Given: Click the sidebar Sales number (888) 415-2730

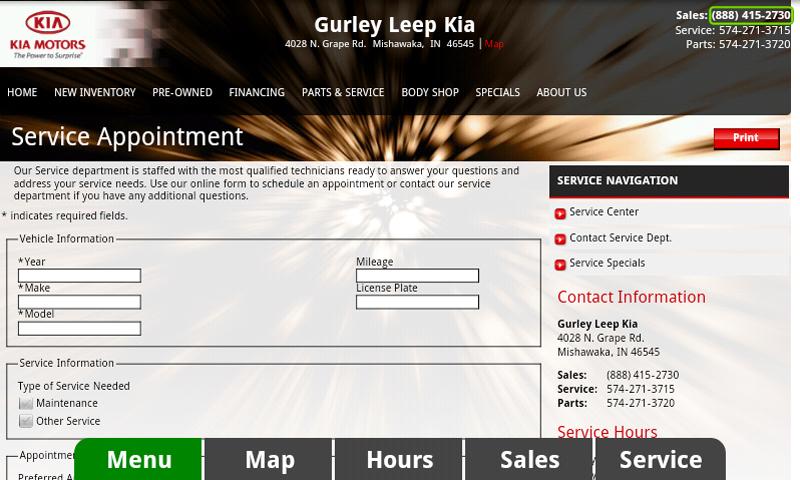Looking at the screenshot, I should (642, 375).
